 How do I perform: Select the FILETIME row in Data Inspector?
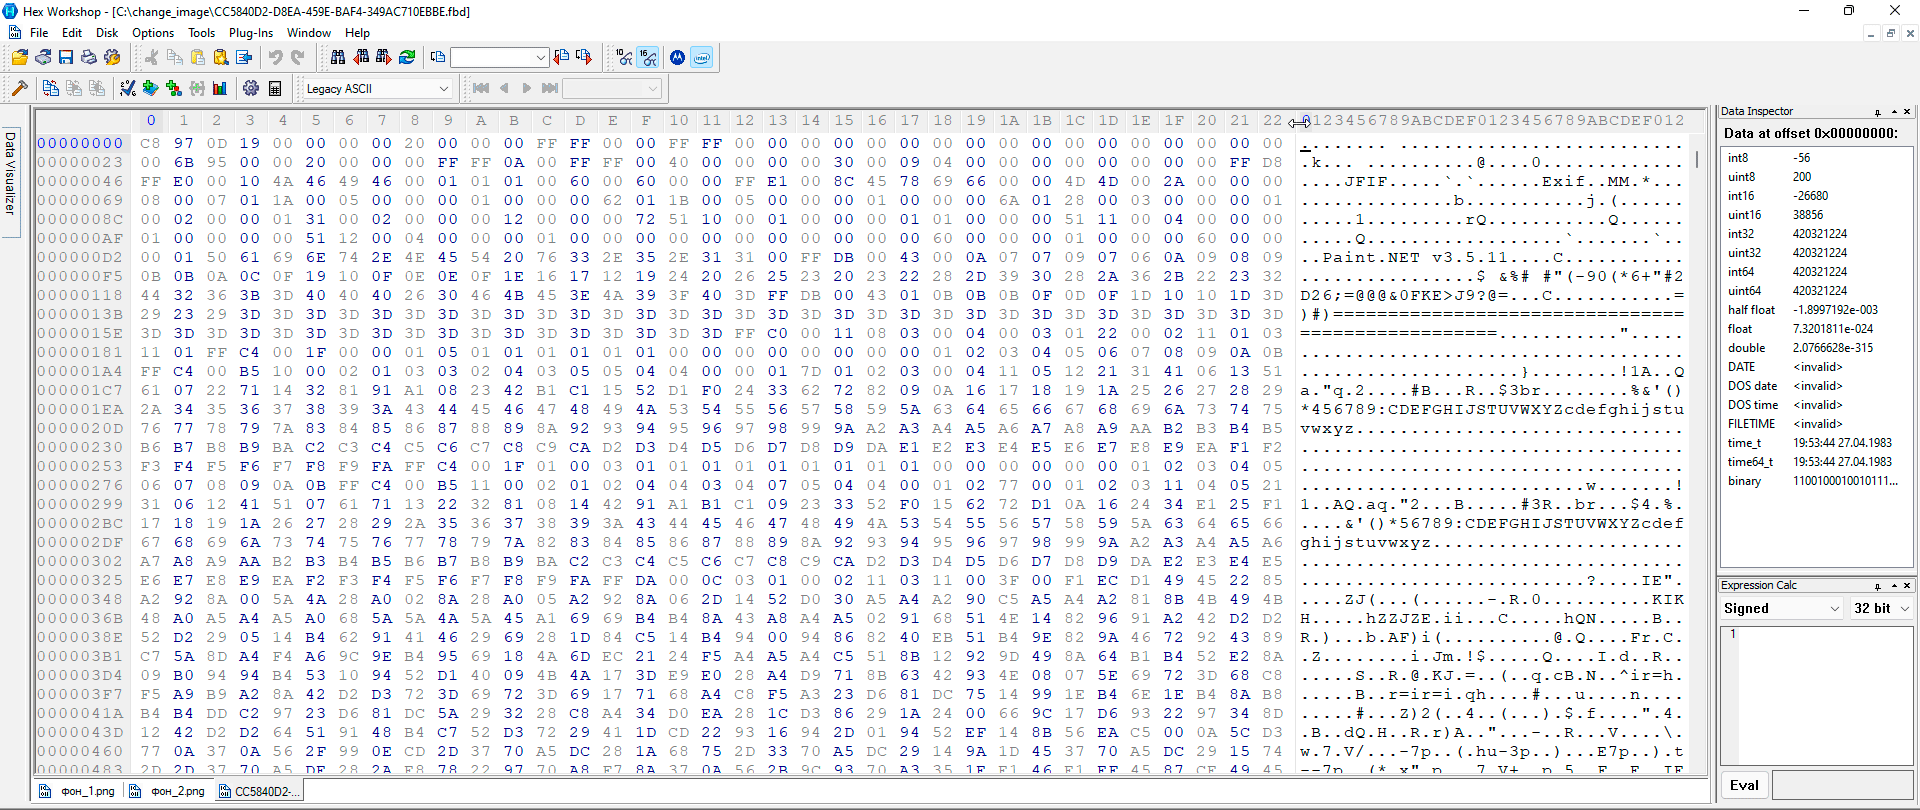[1817, 424]
